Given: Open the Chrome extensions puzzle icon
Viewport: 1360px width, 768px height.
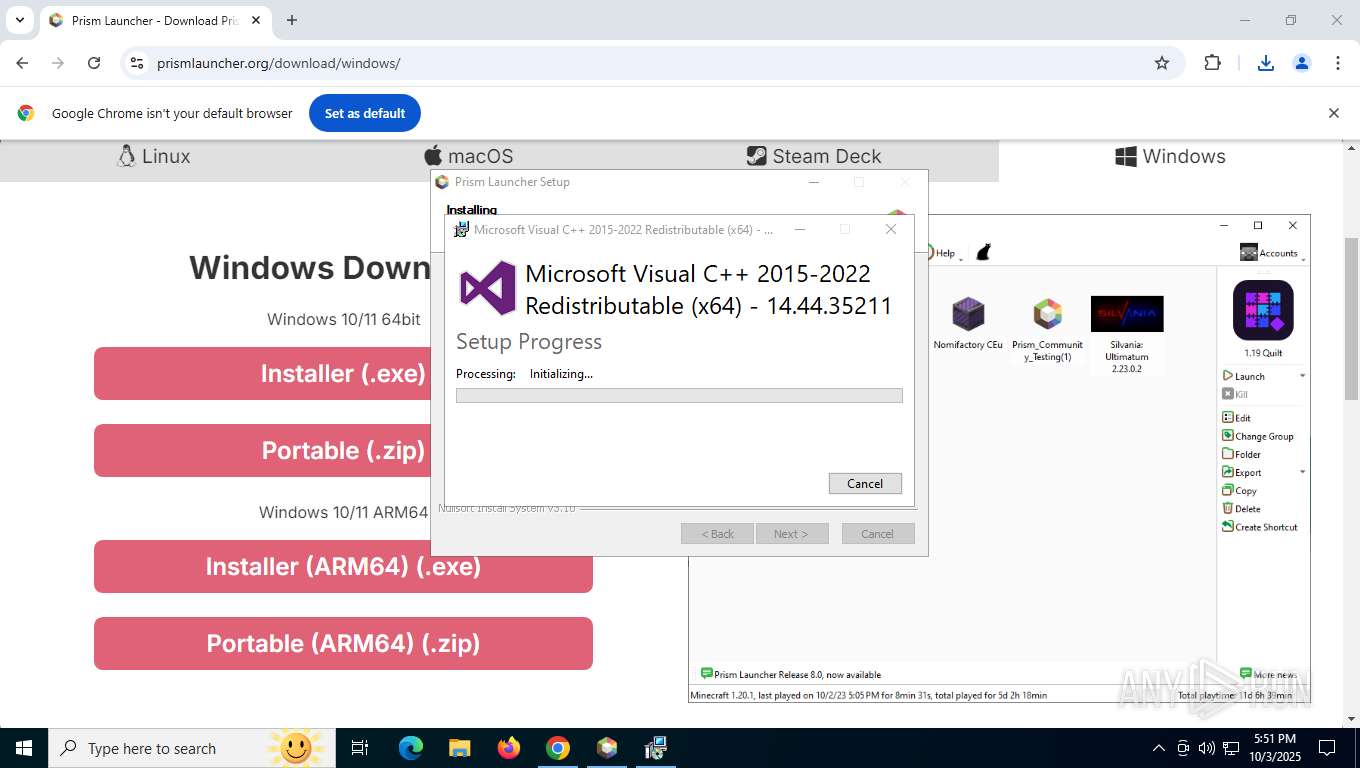Looking at the screenshot, I should (x=1212, y=63).
